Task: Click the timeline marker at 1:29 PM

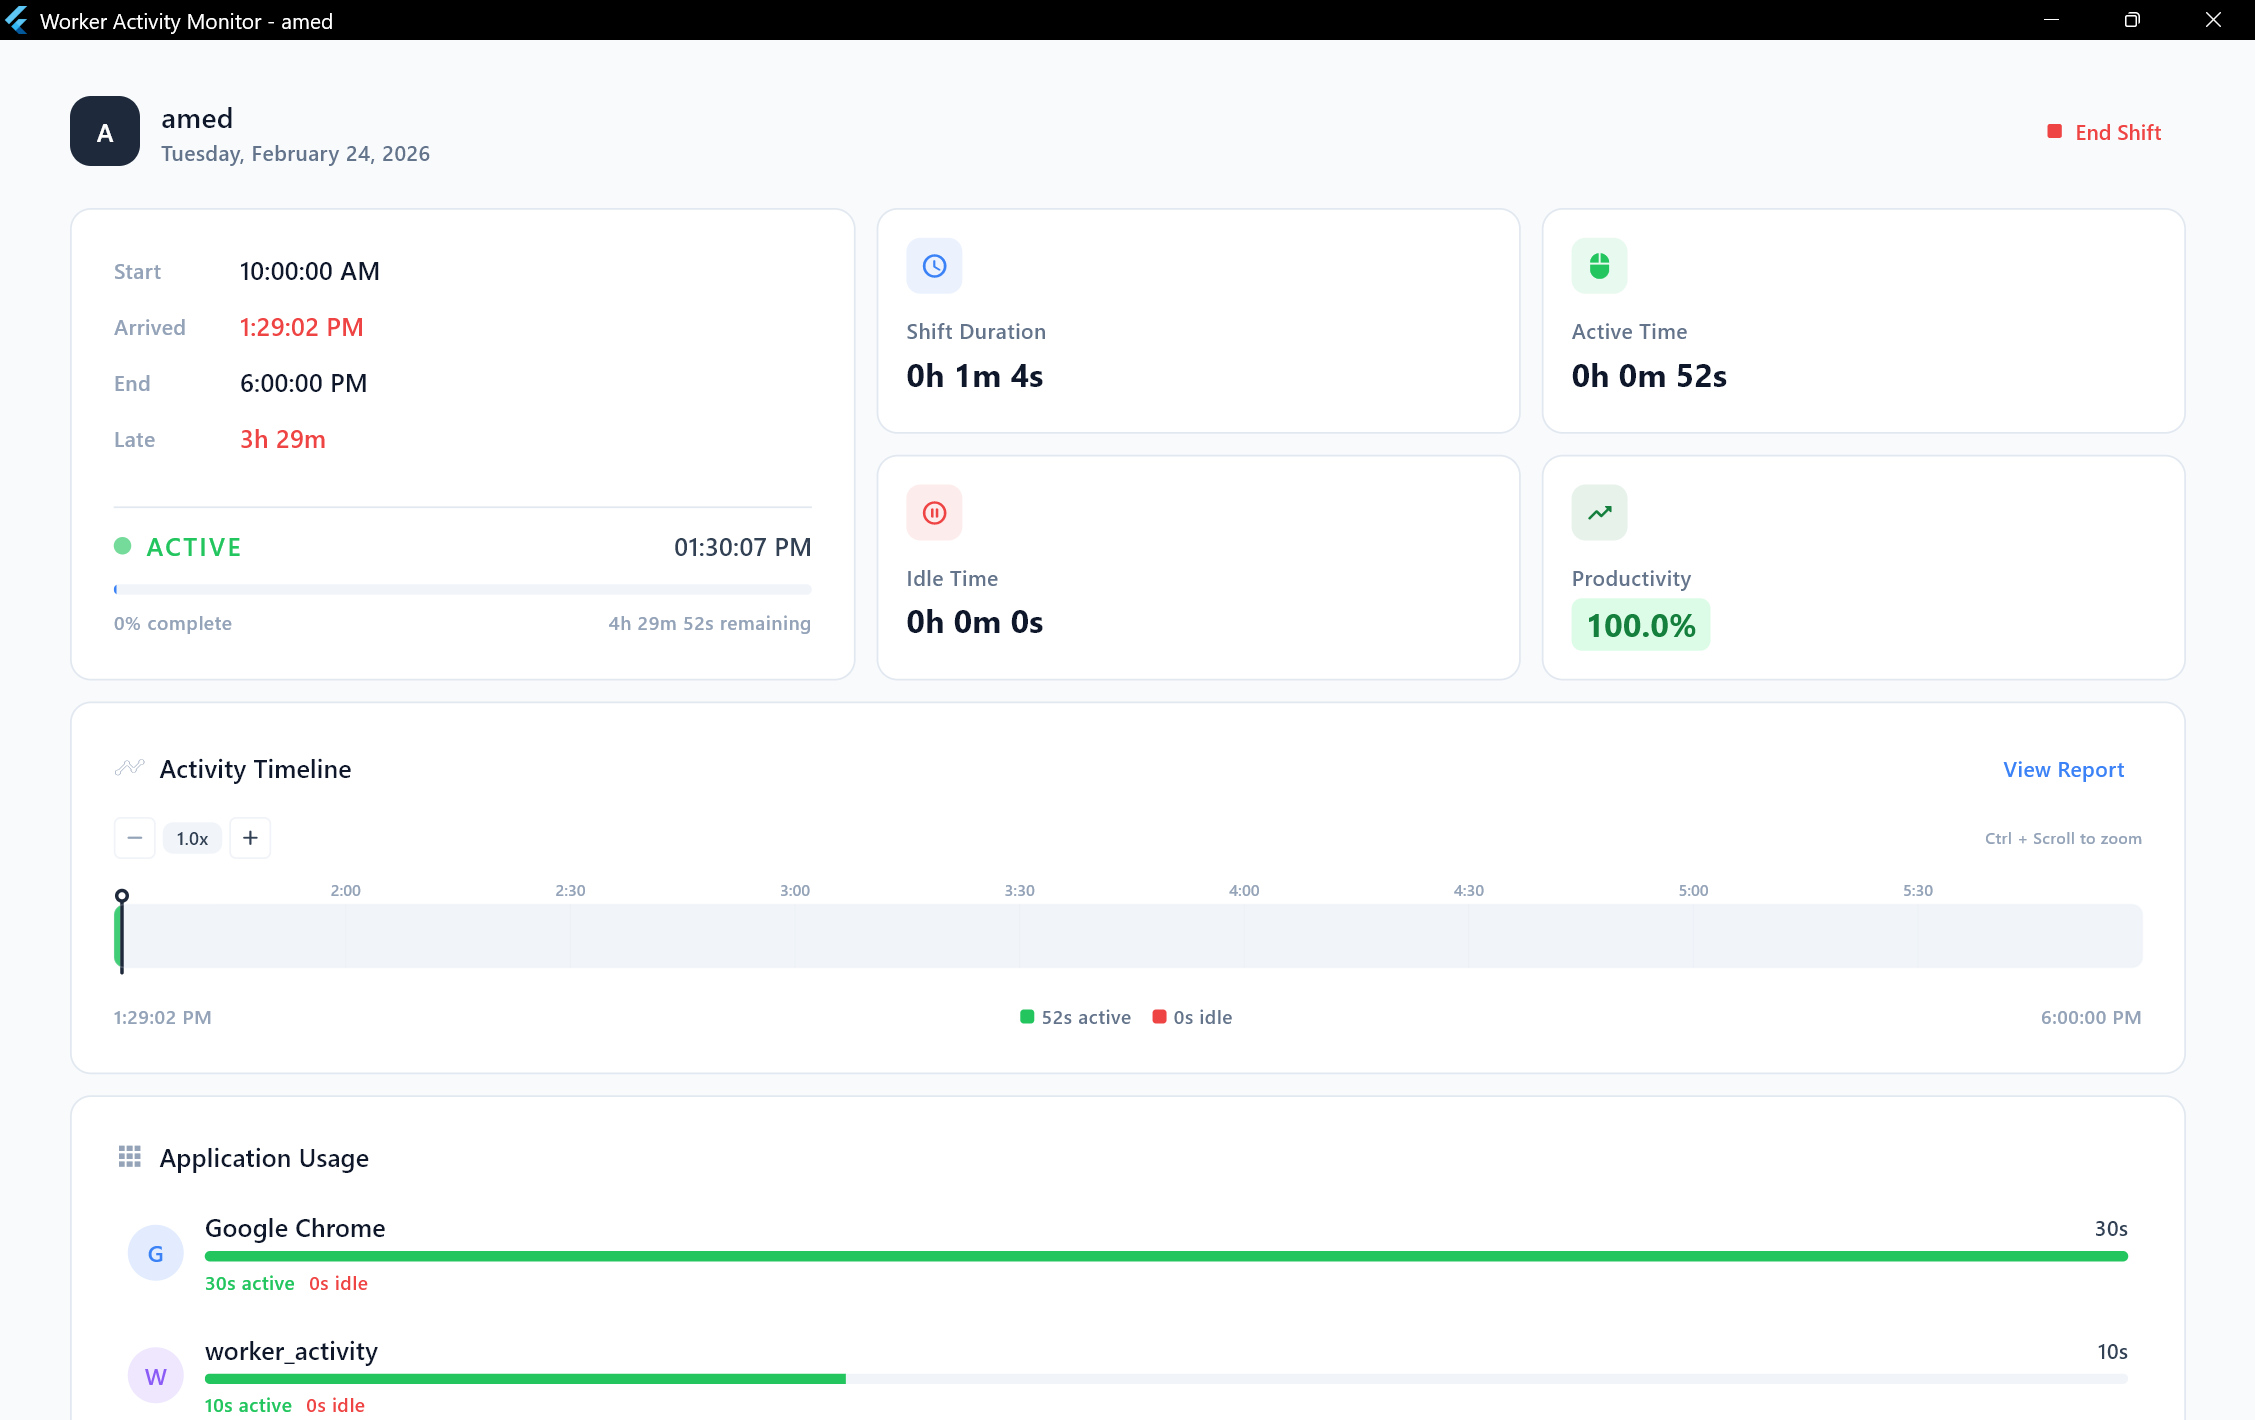Action: (x=122, y=896)
